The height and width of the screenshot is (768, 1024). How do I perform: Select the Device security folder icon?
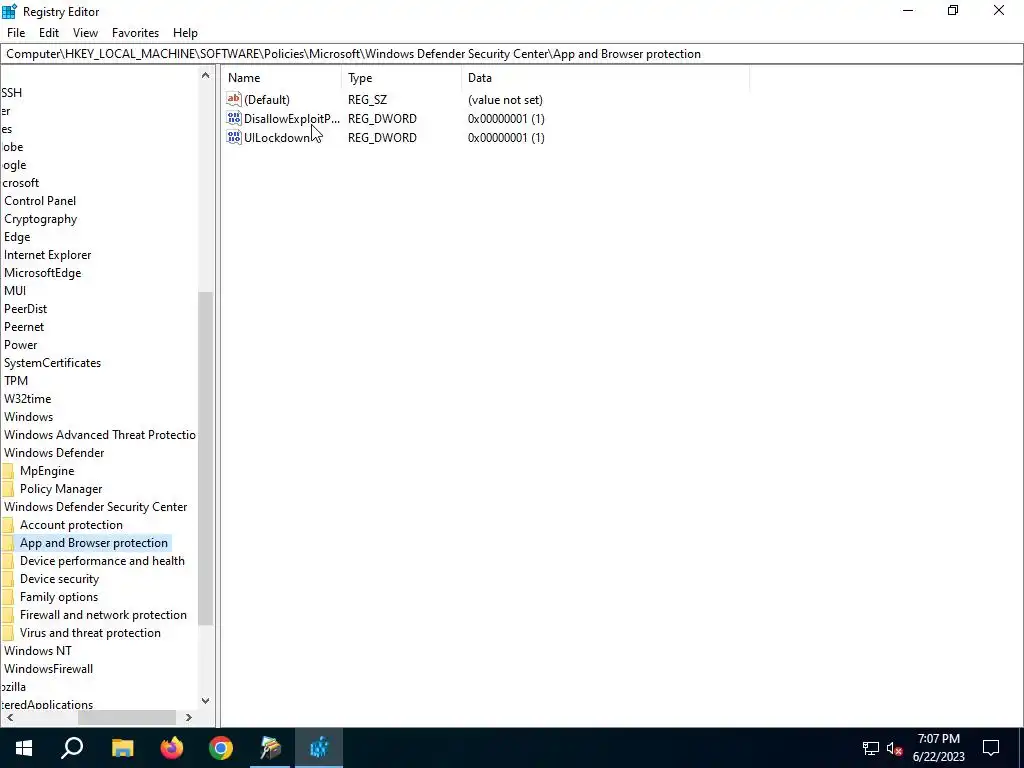(x=8, y=579)
